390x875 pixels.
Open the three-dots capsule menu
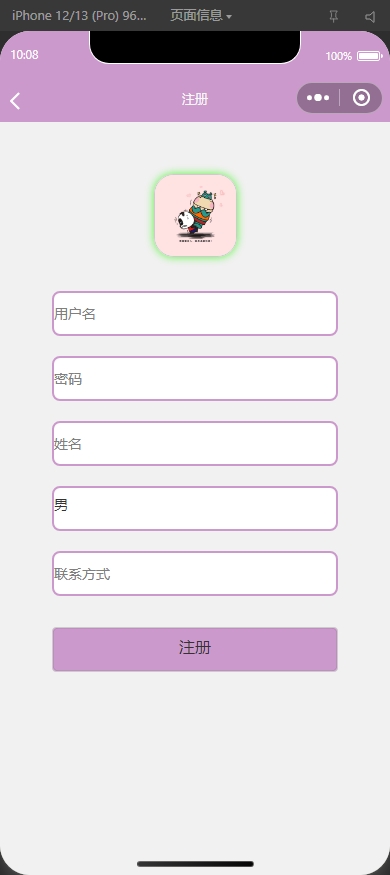point(318,98)
